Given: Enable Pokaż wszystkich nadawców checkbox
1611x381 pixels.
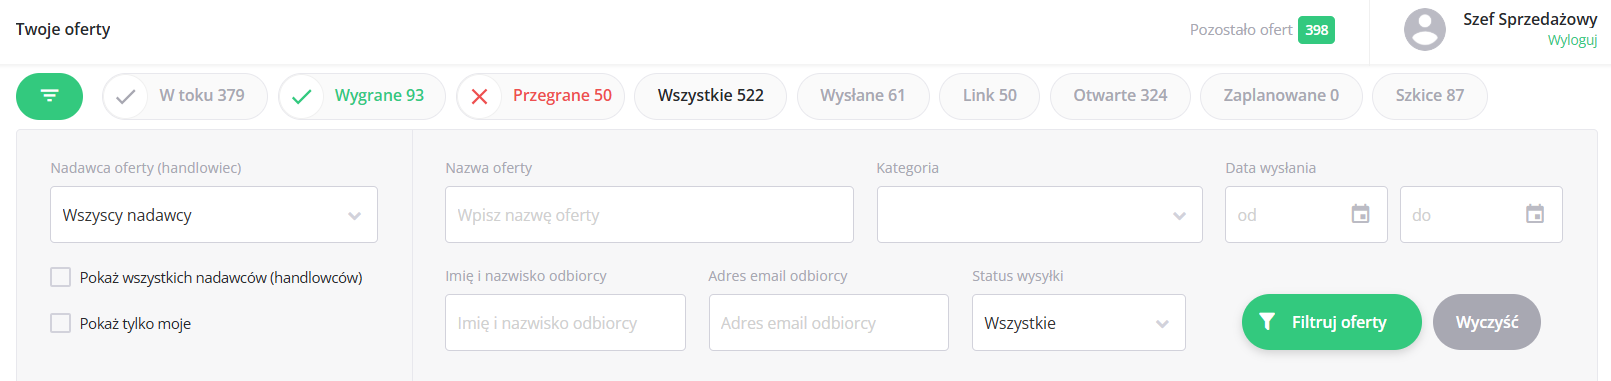Looking at the screenshot, I should coord(61,277).
